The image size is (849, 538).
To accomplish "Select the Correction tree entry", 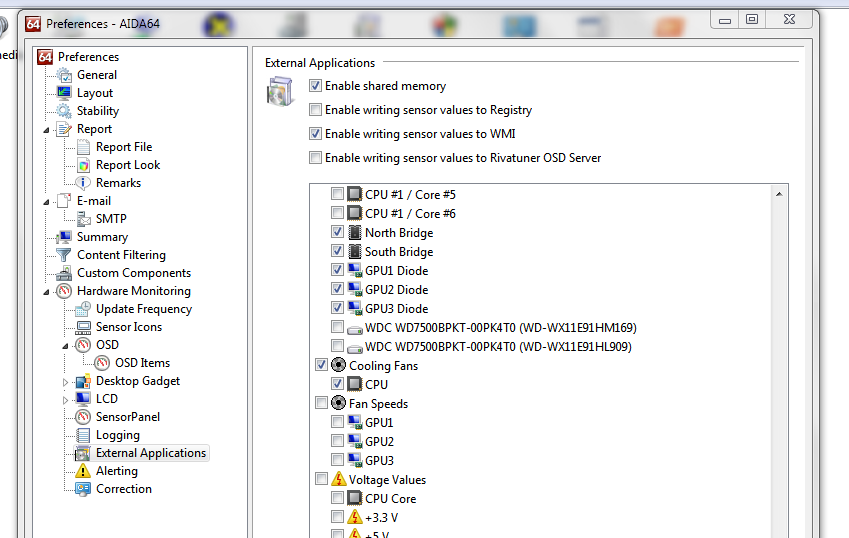I will pos(123,489).
